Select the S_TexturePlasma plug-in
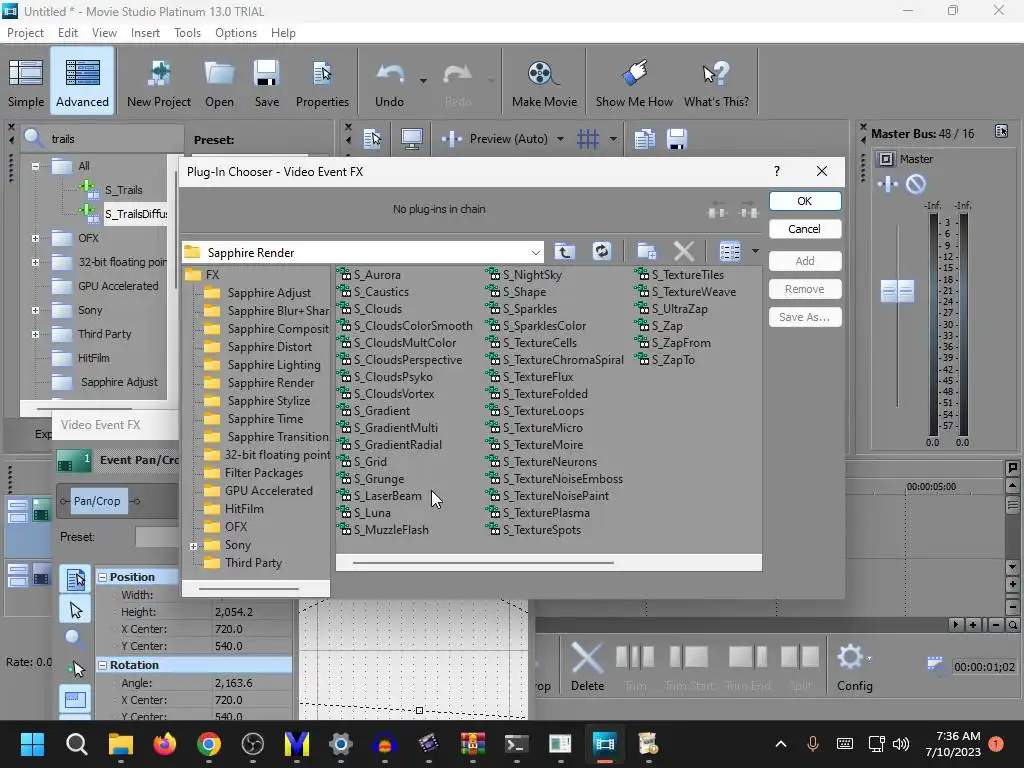This screenshot has width=1024, height=768. tap(538, 513)
